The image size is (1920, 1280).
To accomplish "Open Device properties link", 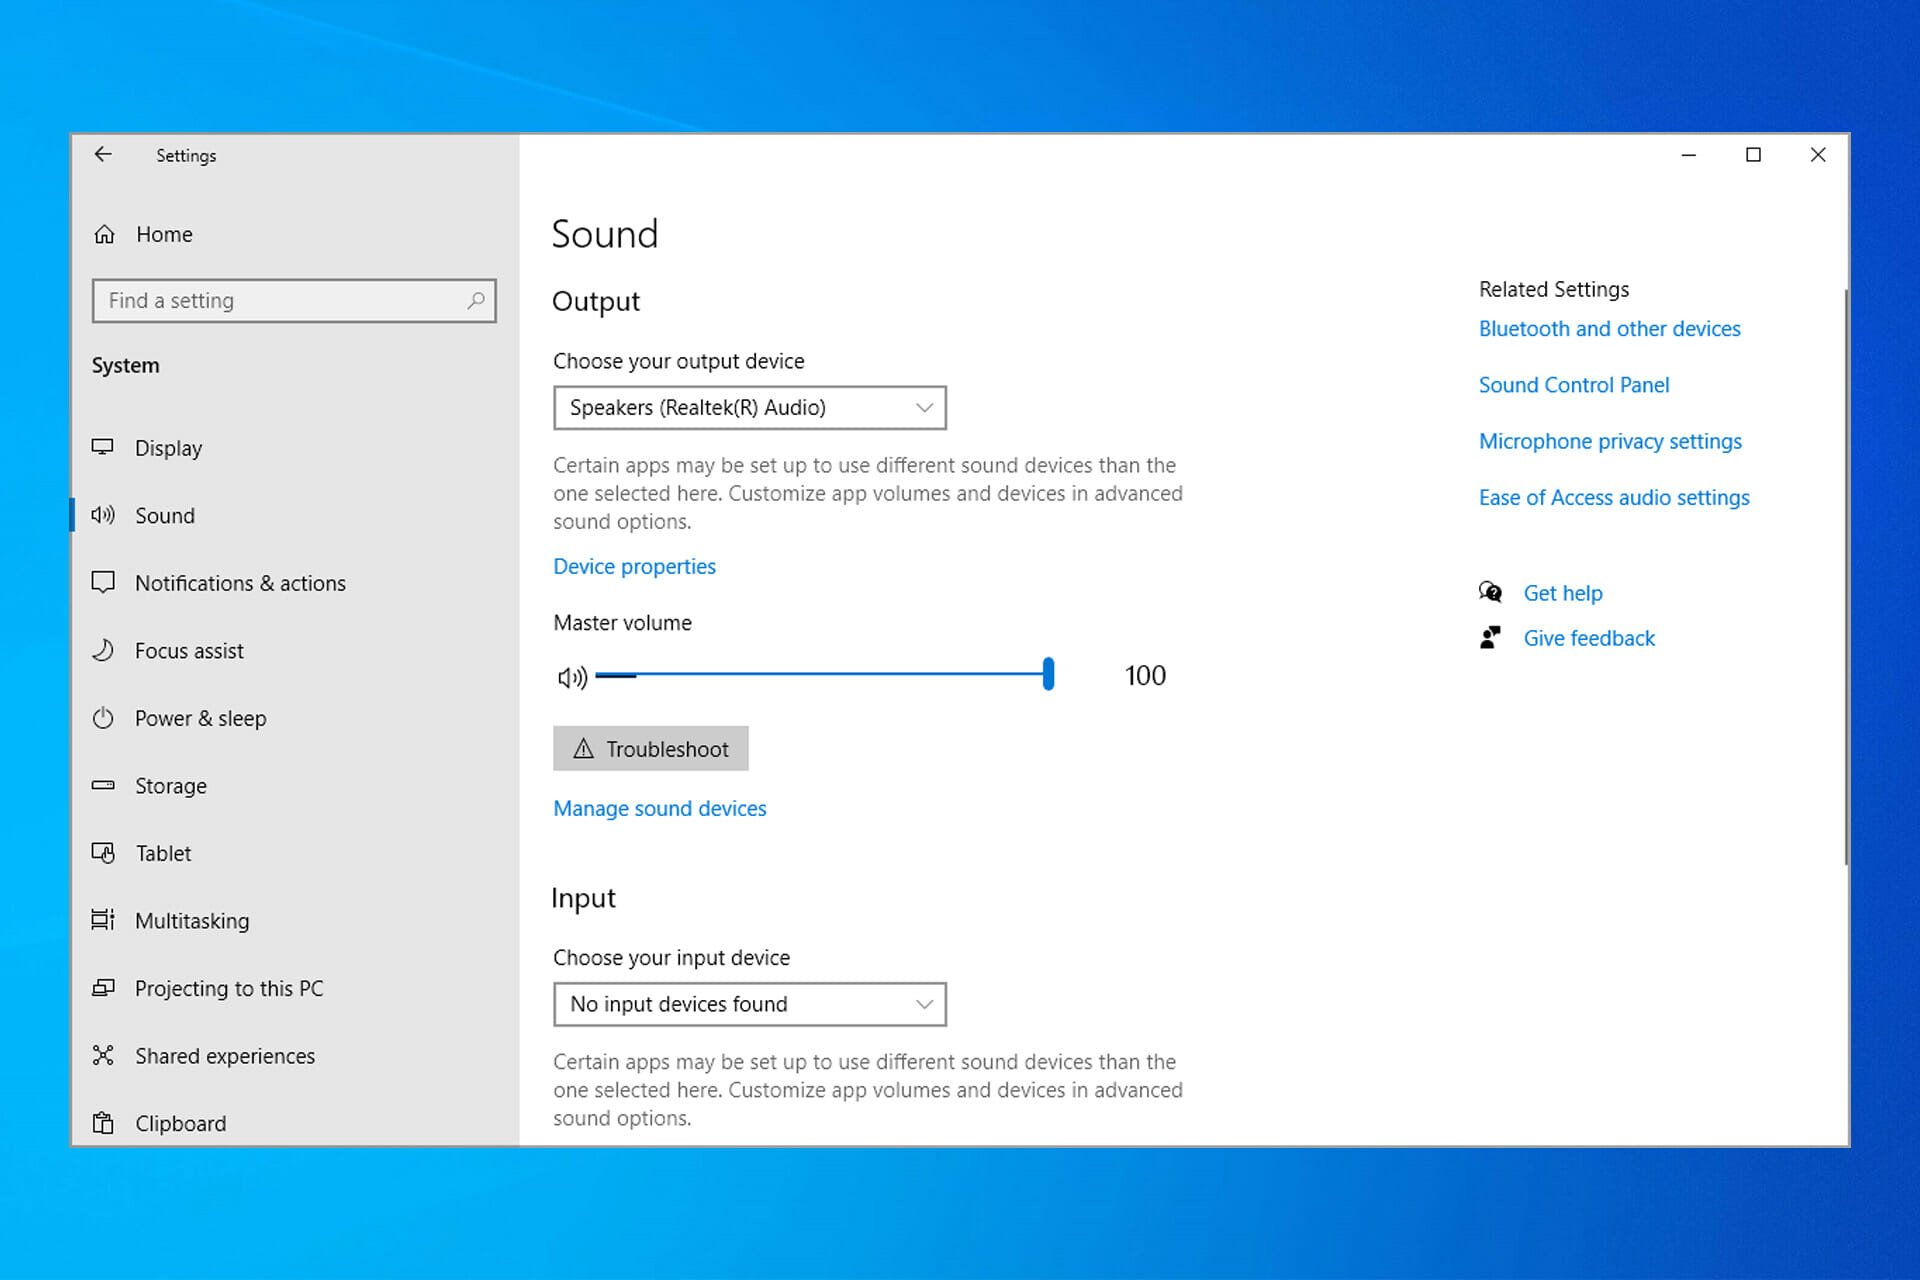I will tap(634, 564).
